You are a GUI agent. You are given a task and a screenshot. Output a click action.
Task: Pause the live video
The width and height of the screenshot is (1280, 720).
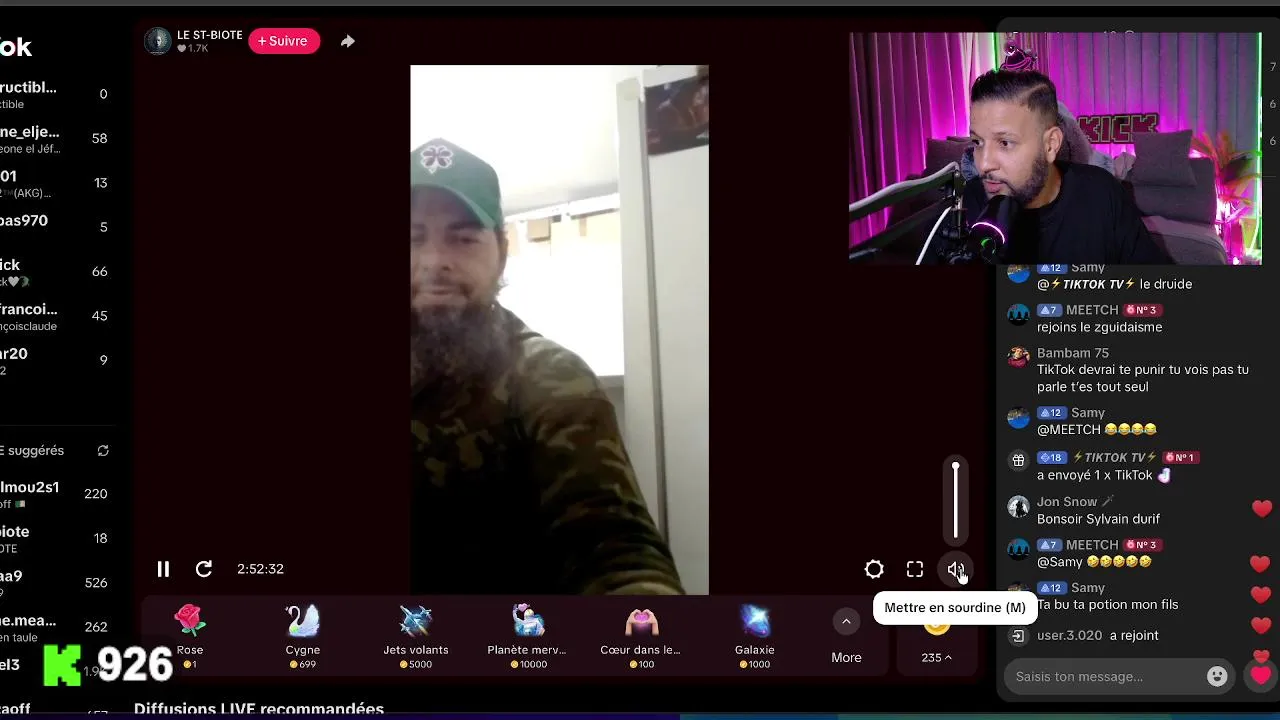pyautogui.click(x=163, y=569)
